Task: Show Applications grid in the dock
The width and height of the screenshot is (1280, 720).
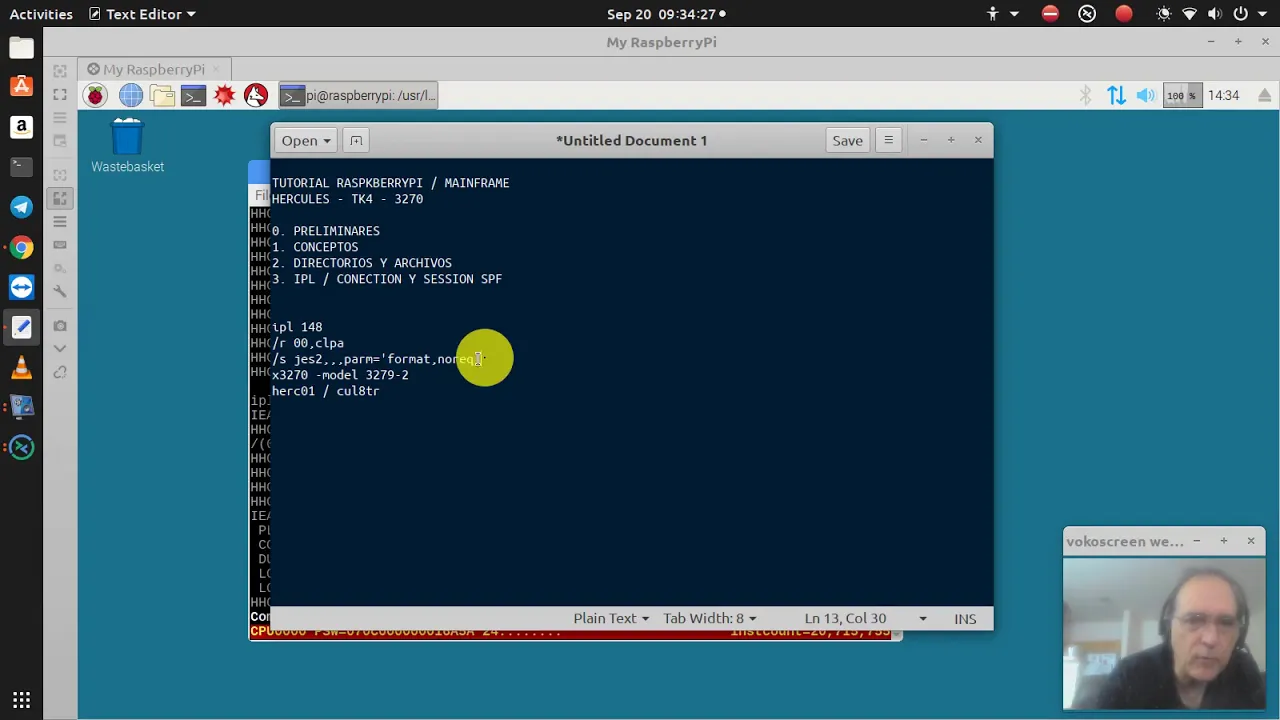Action: tap(21, 700)
